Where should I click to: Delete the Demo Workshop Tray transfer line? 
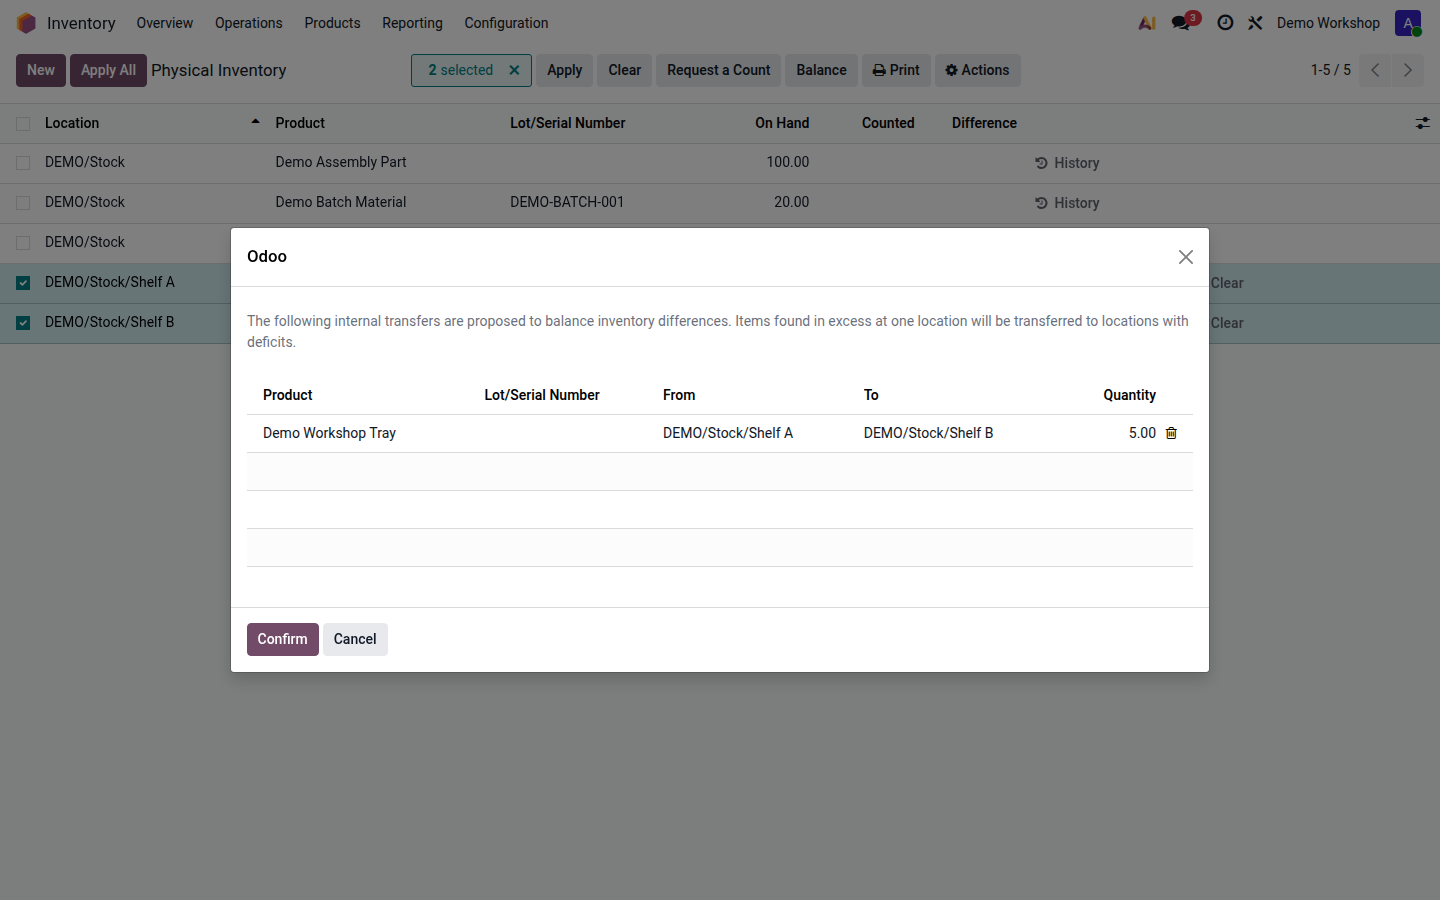[1172, 433]
